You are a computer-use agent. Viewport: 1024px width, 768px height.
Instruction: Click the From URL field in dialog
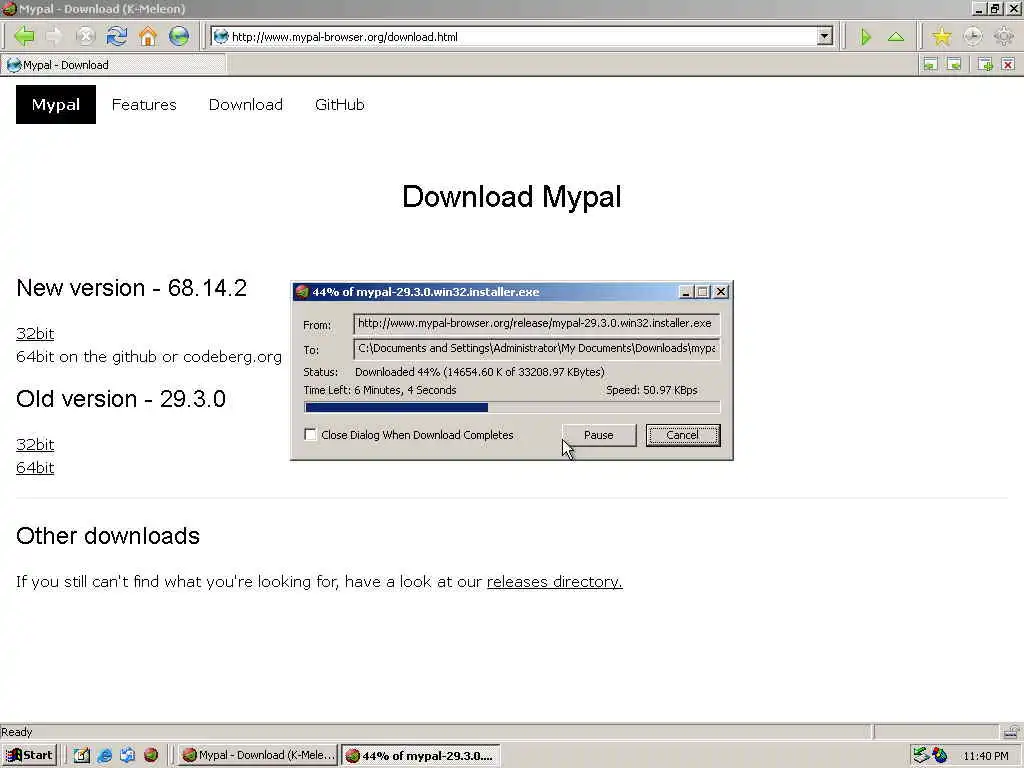pyautogui.click(x=537, y=323)
